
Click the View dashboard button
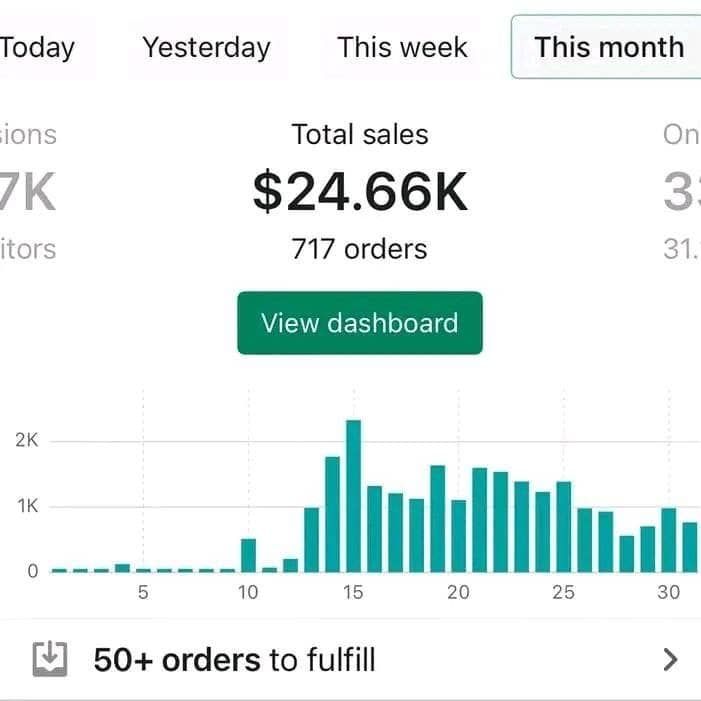(359, 323)
